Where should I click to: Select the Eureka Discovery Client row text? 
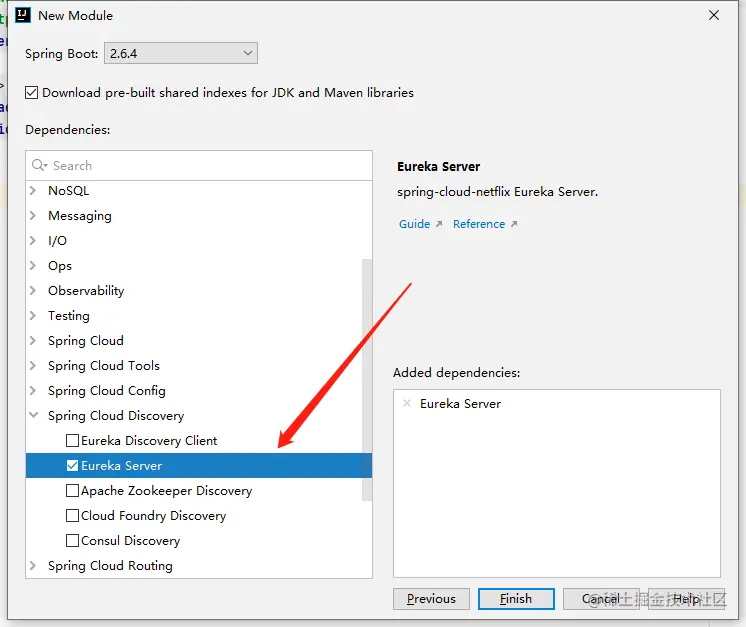pyautogui.click(x=149, y=441)
